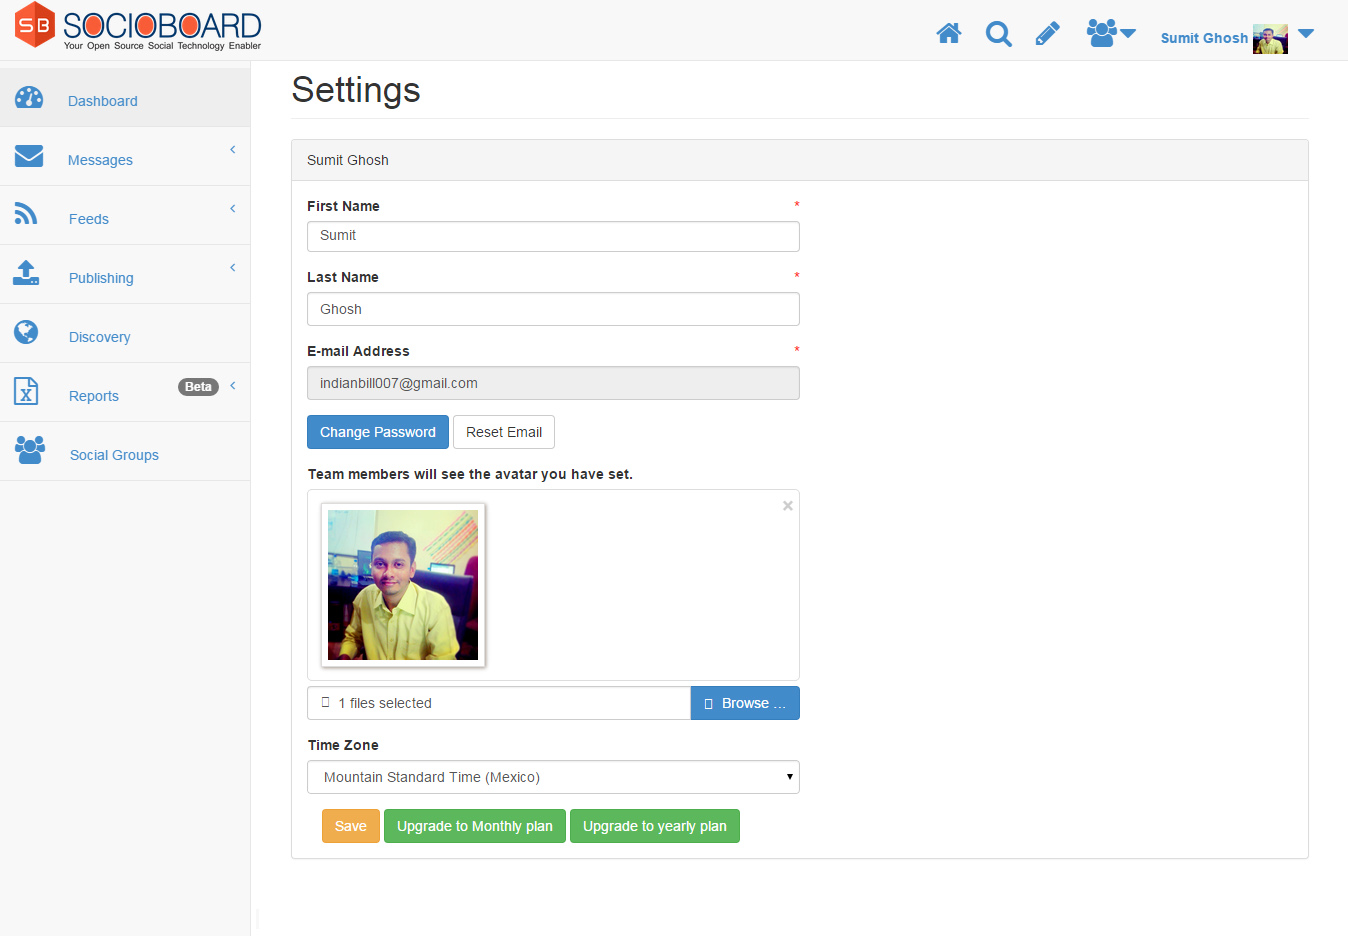Click the avatar photo preview
This screenshot has height=936, width=1348.
tap(403, 585)
